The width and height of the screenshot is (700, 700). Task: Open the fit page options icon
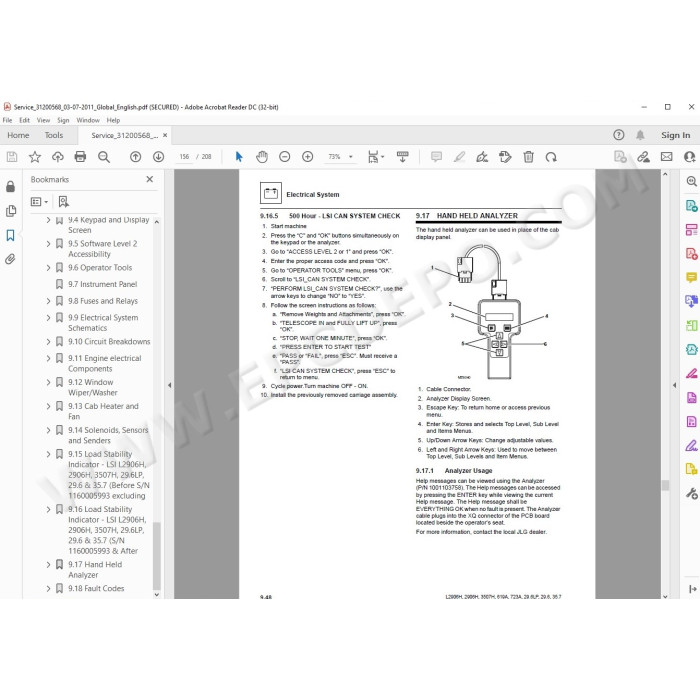[375, 157]
